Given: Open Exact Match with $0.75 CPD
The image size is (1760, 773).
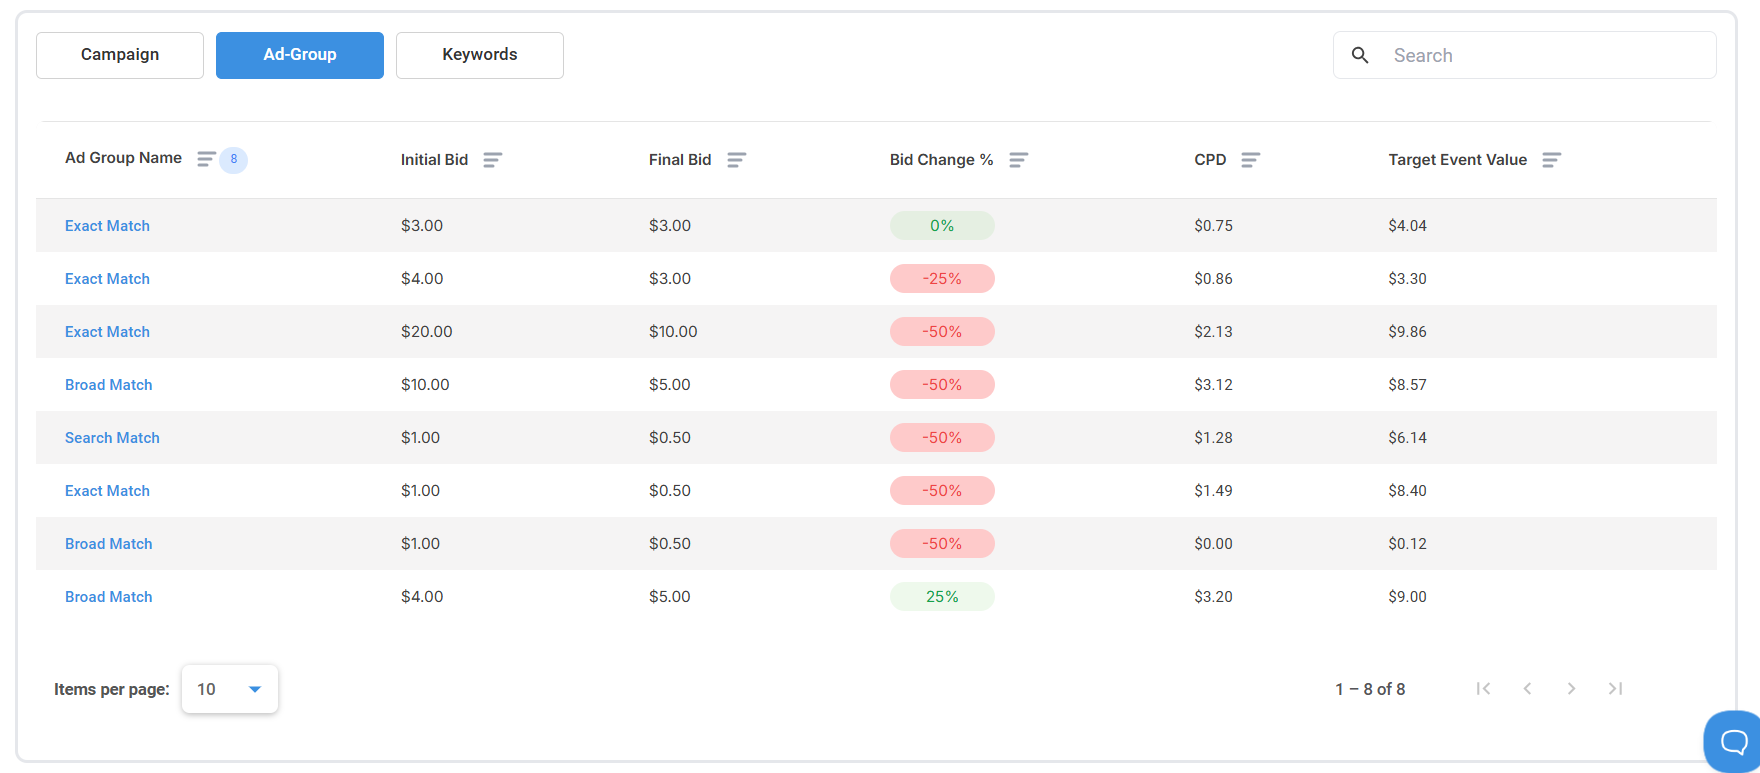Looking at the screenshot, I should (107, 226).
